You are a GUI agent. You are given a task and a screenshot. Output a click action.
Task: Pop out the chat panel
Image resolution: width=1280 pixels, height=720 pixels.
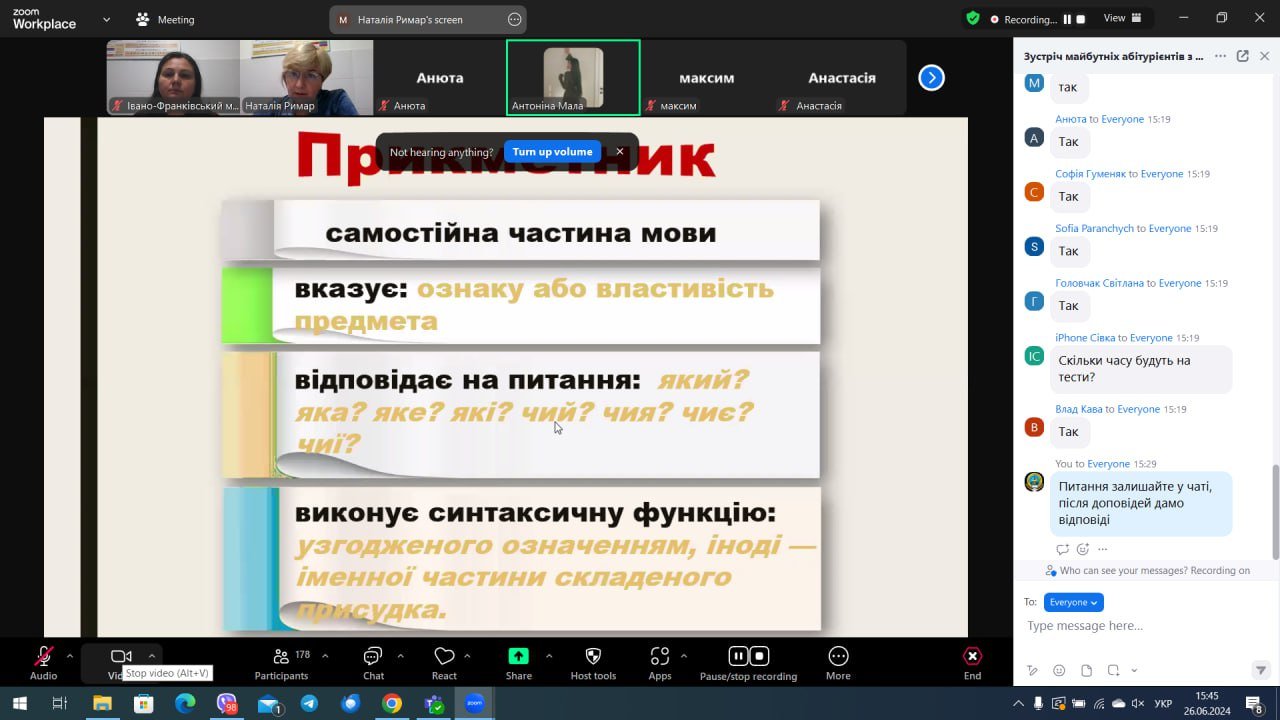[1242, 56]
